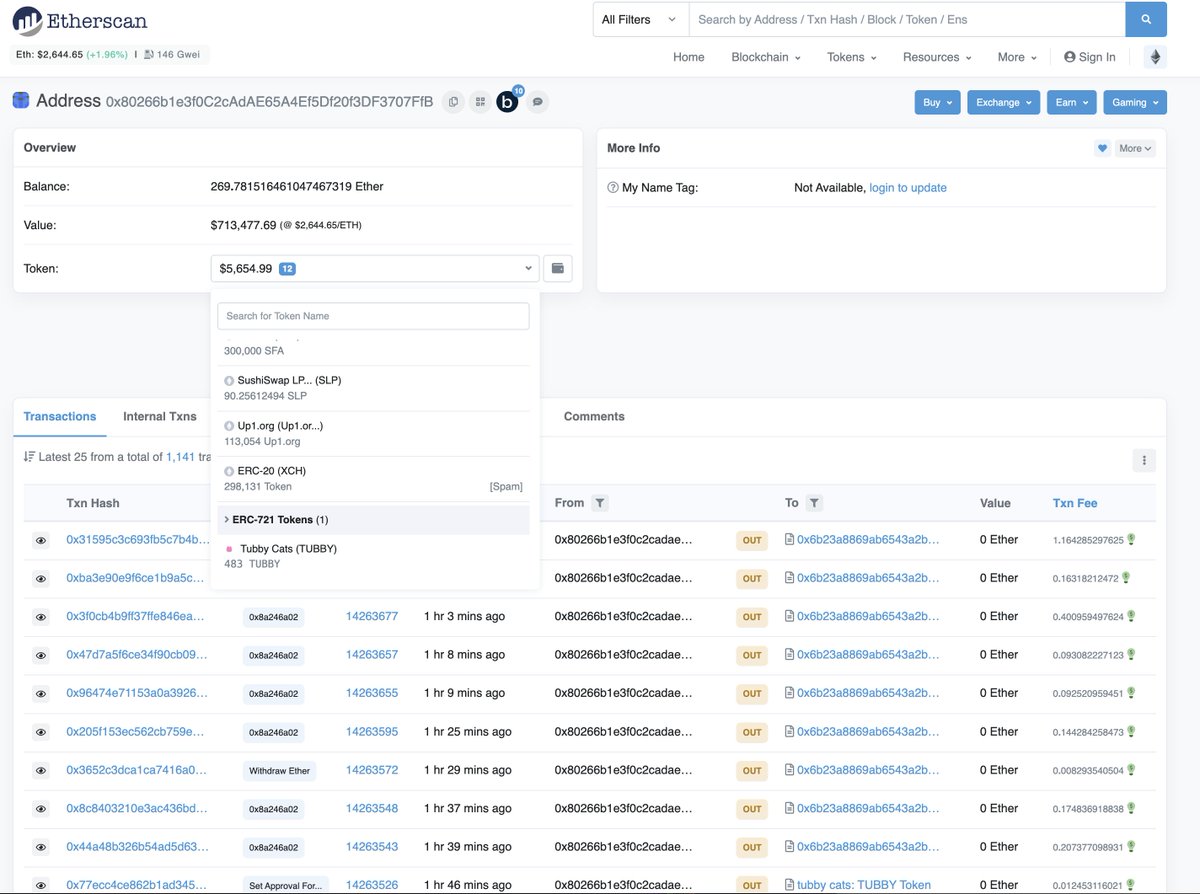This screenshot has width=1200, height=894.
Task: Preview transaction 0x96474e71153a0a3926 via eye icon
Action: tap(41, 693)
